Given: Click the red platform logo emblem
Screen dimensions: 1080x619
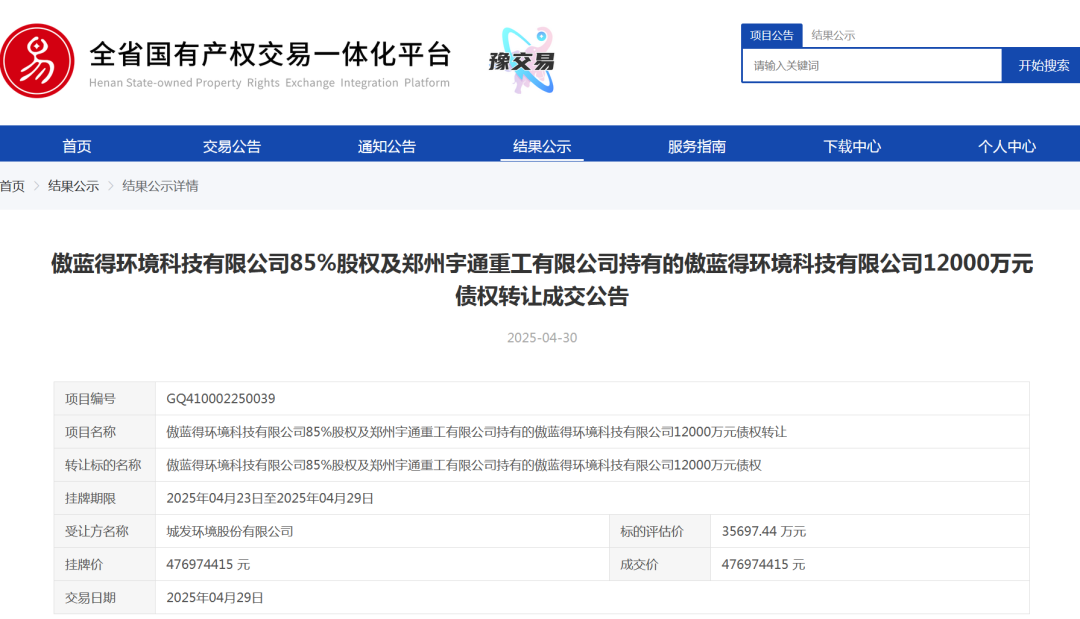Looking at the screenshot, I should [x=37, y=61].
